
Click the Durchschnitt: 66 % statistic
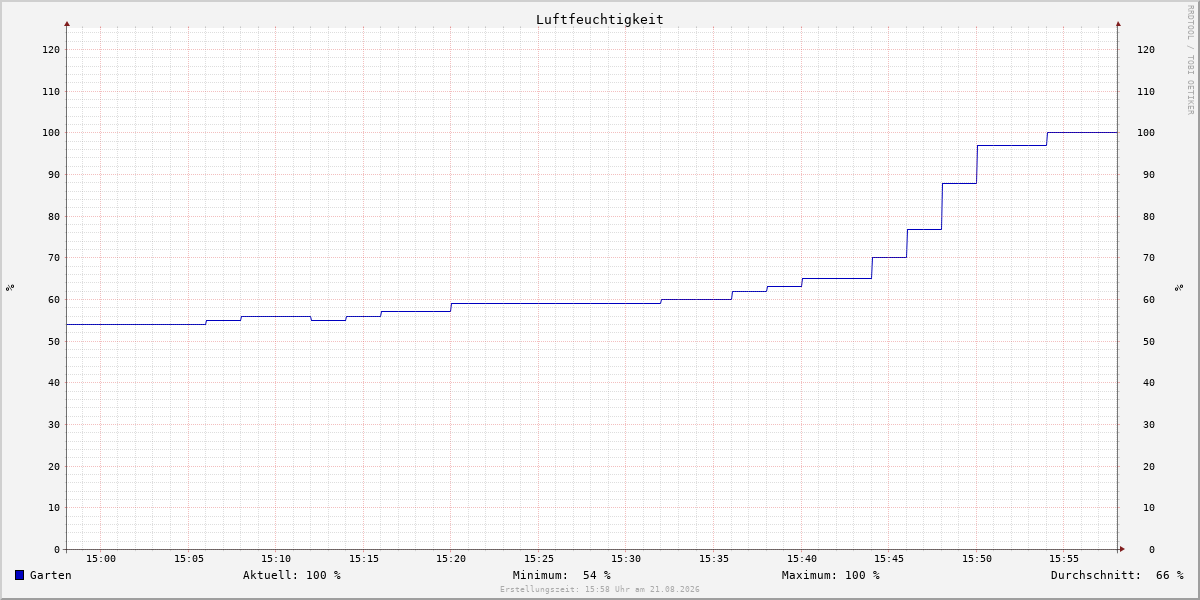point(1117,575)
